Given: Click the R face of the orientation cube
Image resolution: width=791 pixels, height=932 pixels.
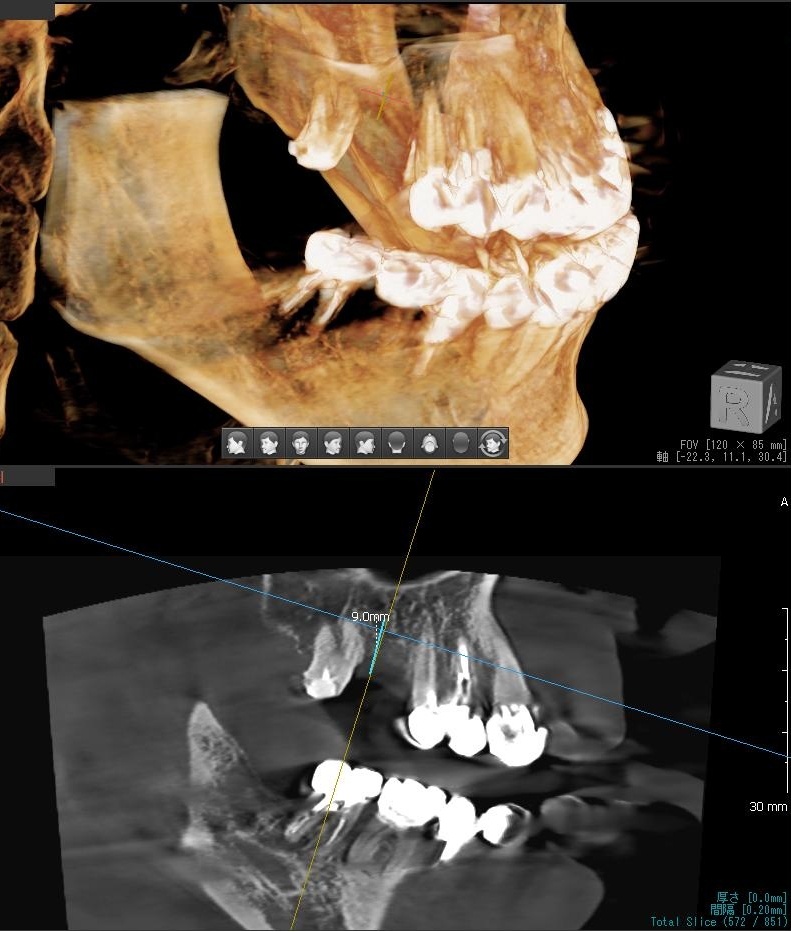Looking at the screenshot, I should 737,403.
